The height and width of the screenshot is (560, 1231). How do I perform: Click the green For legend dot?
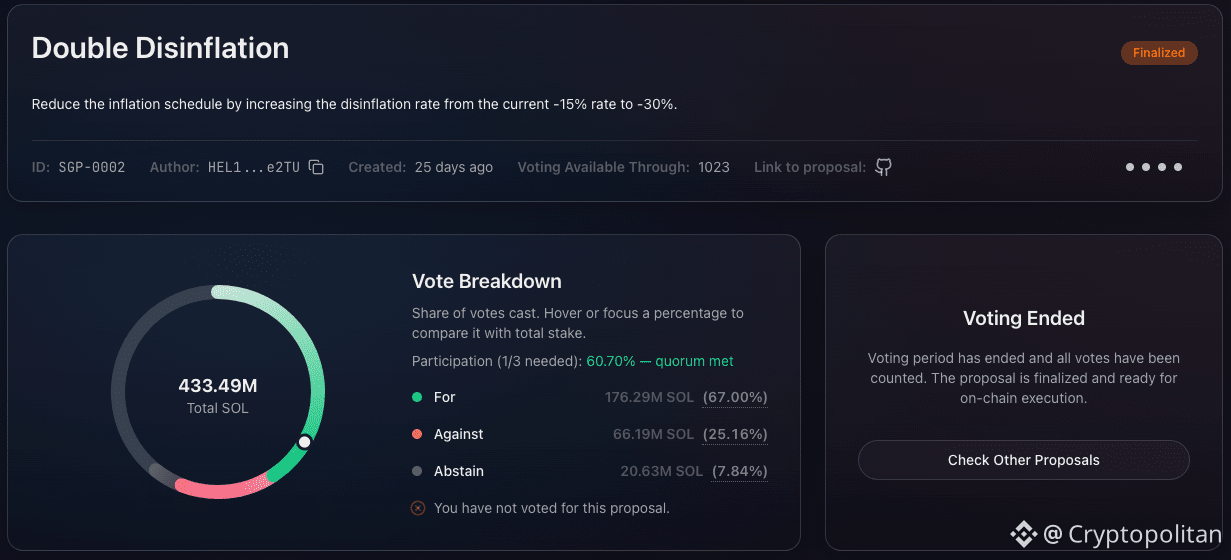(417, 397)
